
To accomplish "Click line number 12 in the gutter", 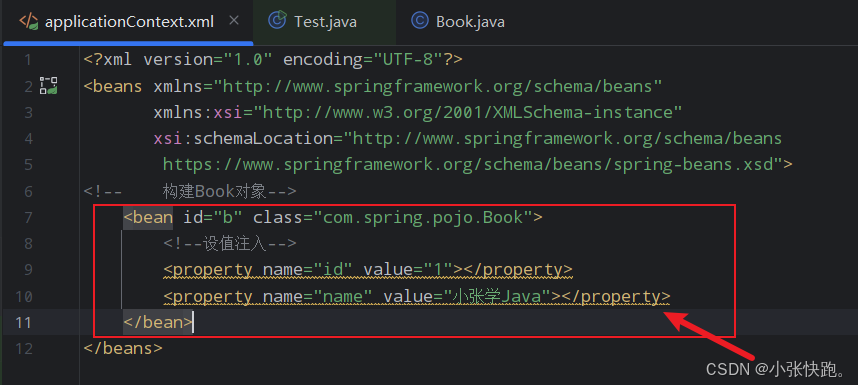I will (23, 349).
